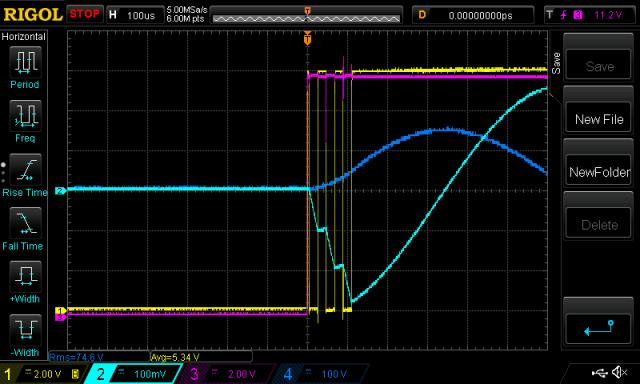Screen dimensions: 640x384
Task: Select the Period measurement icon
Action: pos(25,62)
